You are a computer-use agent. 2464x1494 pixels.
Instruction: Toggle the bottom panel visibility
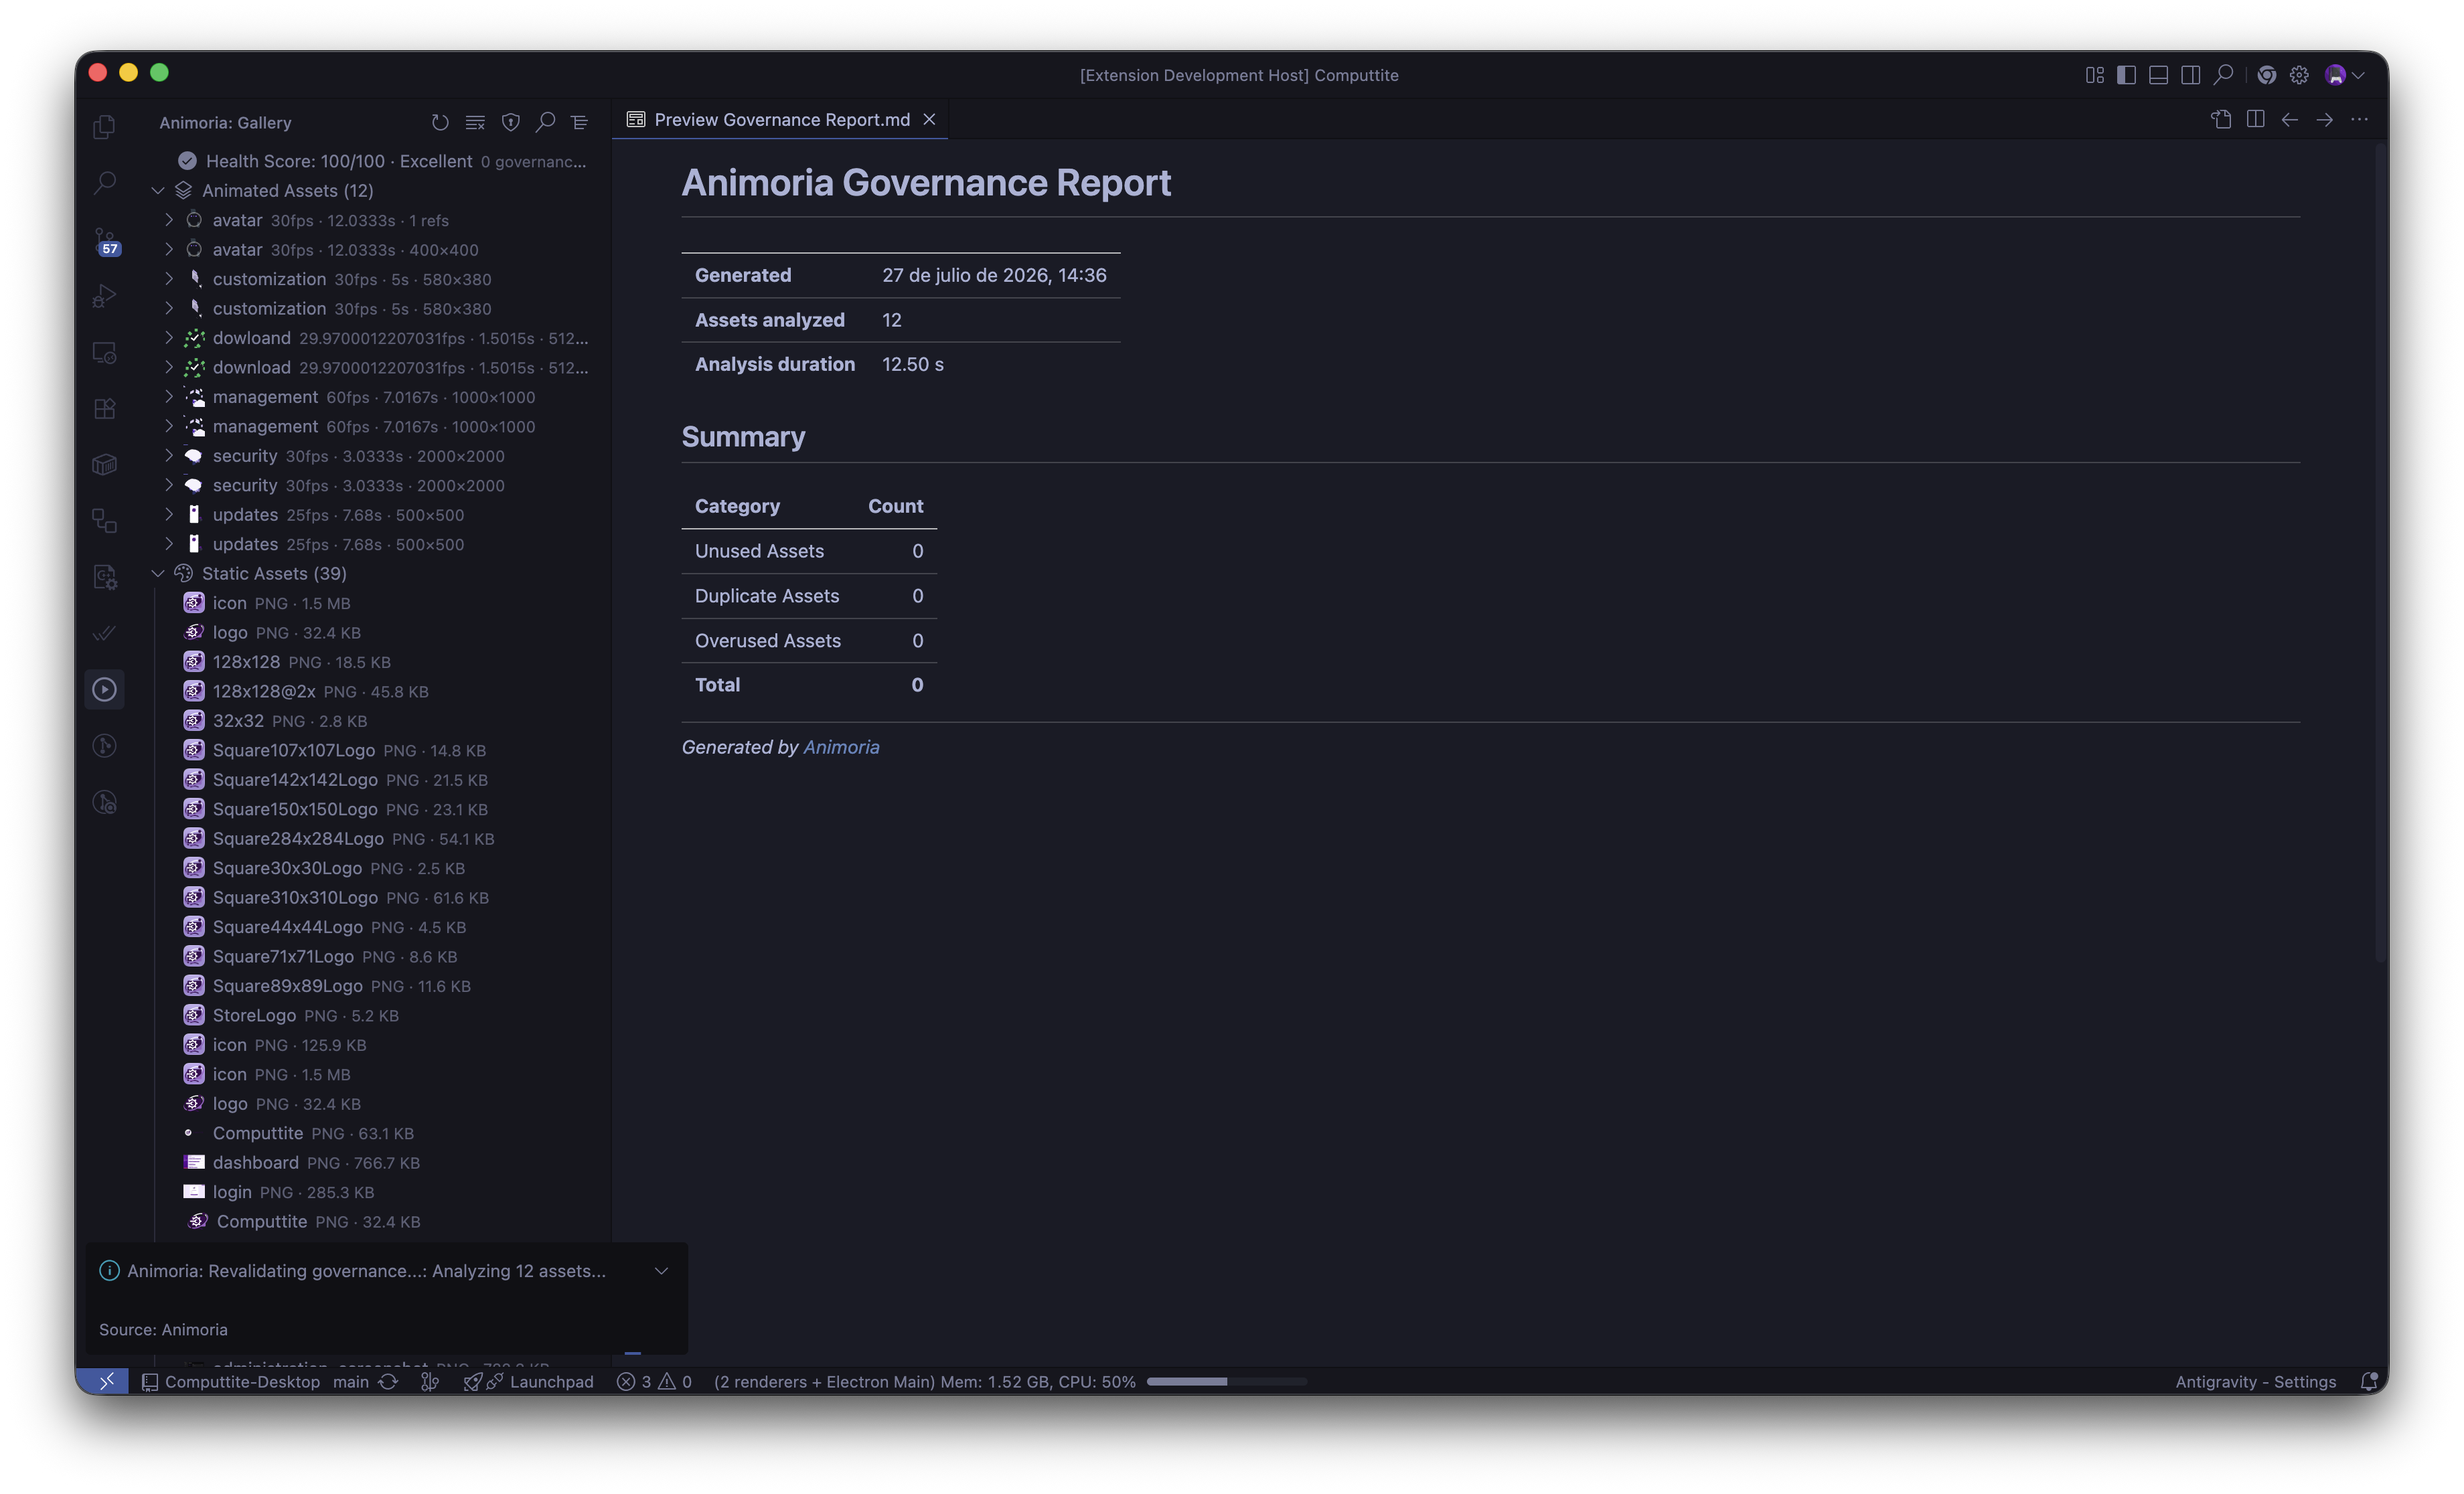click(2159, 75)
